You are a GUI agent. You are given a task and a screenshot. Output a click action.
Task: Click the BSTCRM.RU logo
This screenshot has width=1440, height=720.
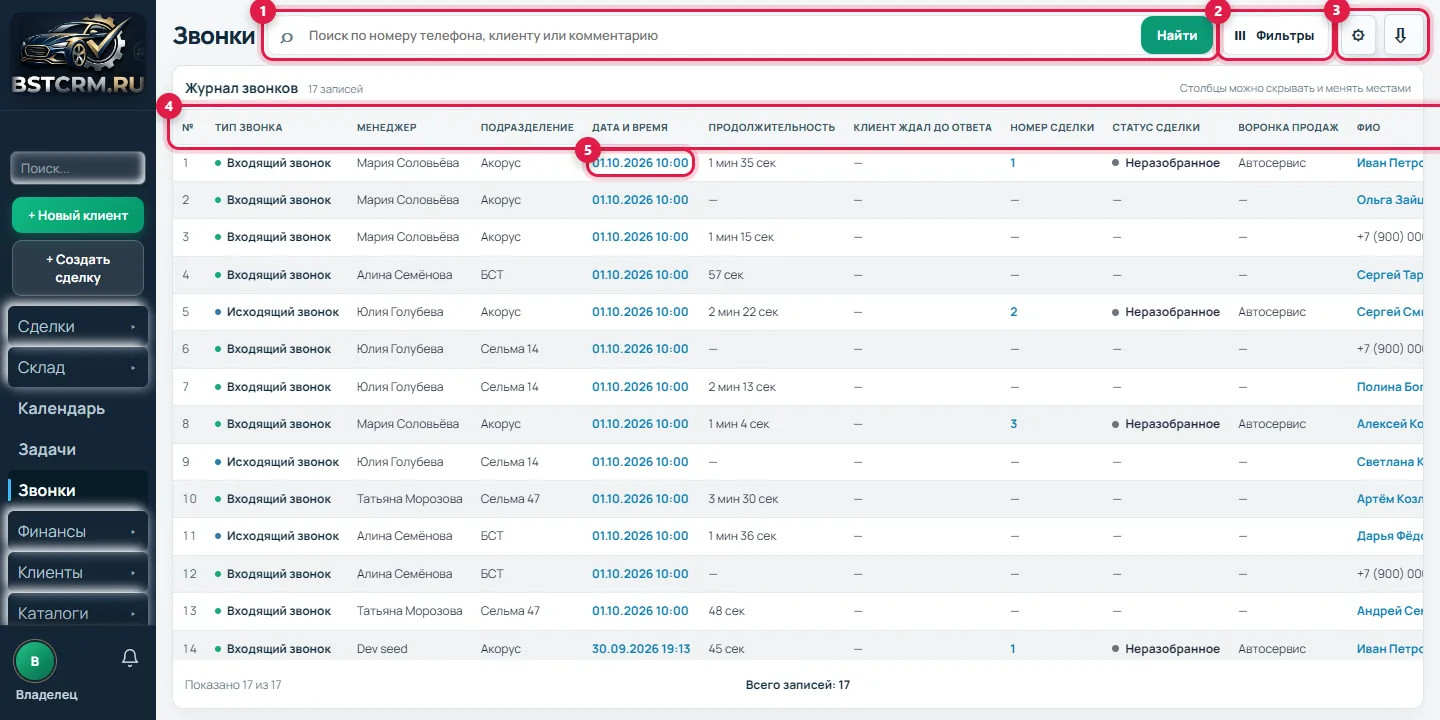point(78,53)
